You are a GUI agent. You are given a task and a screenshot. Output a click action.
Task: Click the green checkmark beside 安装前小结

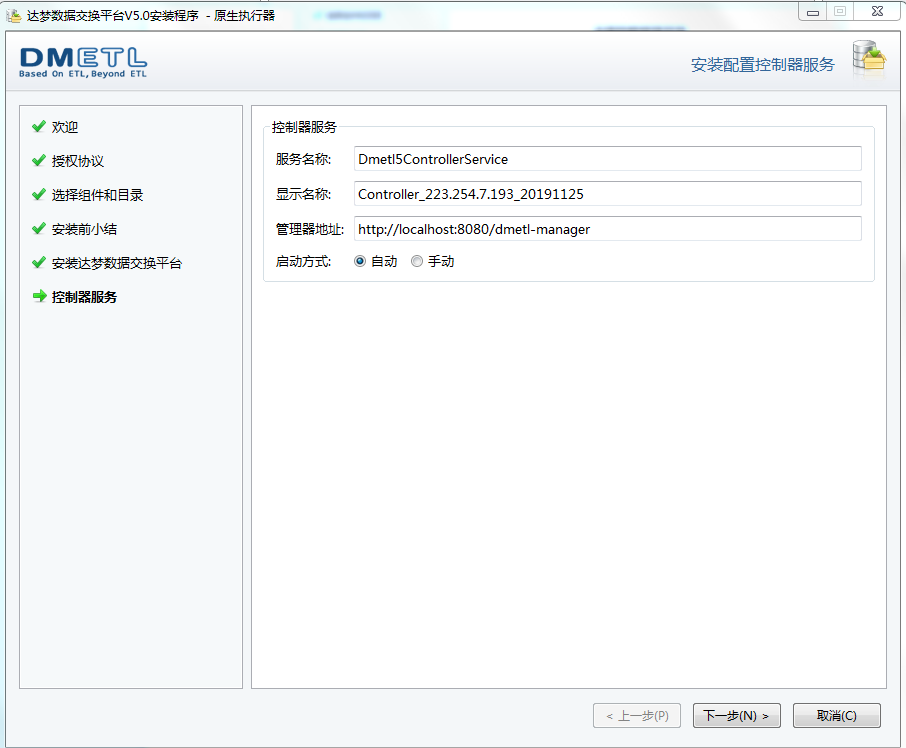click(39, 229)
